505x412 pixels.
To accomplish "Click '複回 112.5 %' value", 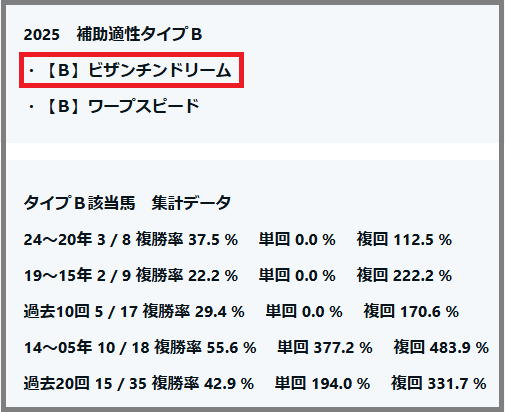I will pos(404,239).
